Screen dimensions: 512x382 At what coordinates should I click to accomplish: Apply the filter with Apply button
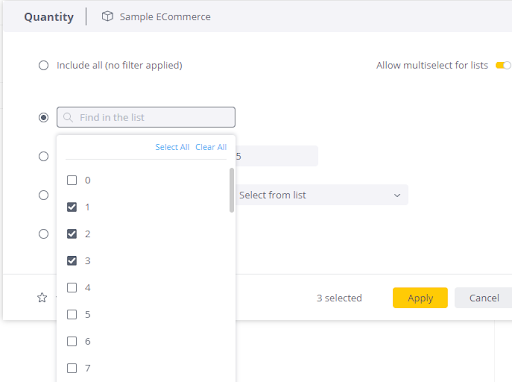point(420,298)
